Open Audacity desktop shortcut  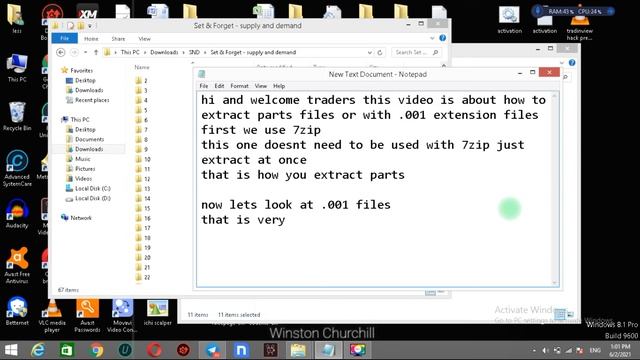17,213
